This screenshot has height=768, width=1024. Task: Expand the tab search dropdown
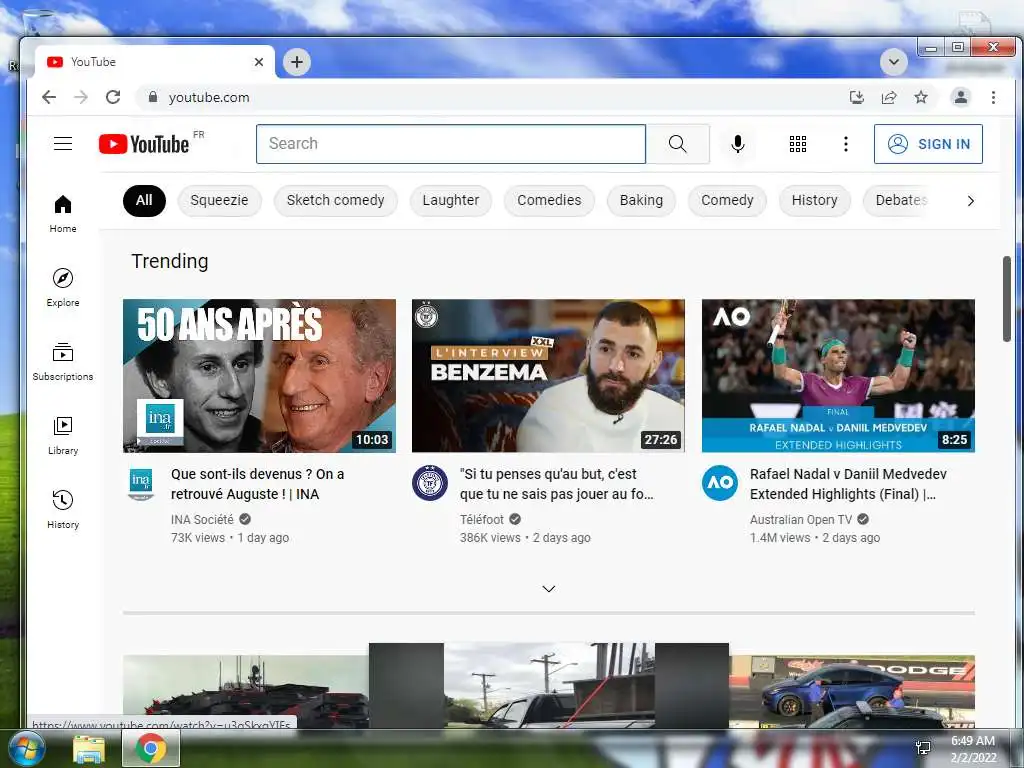[893, 62]
